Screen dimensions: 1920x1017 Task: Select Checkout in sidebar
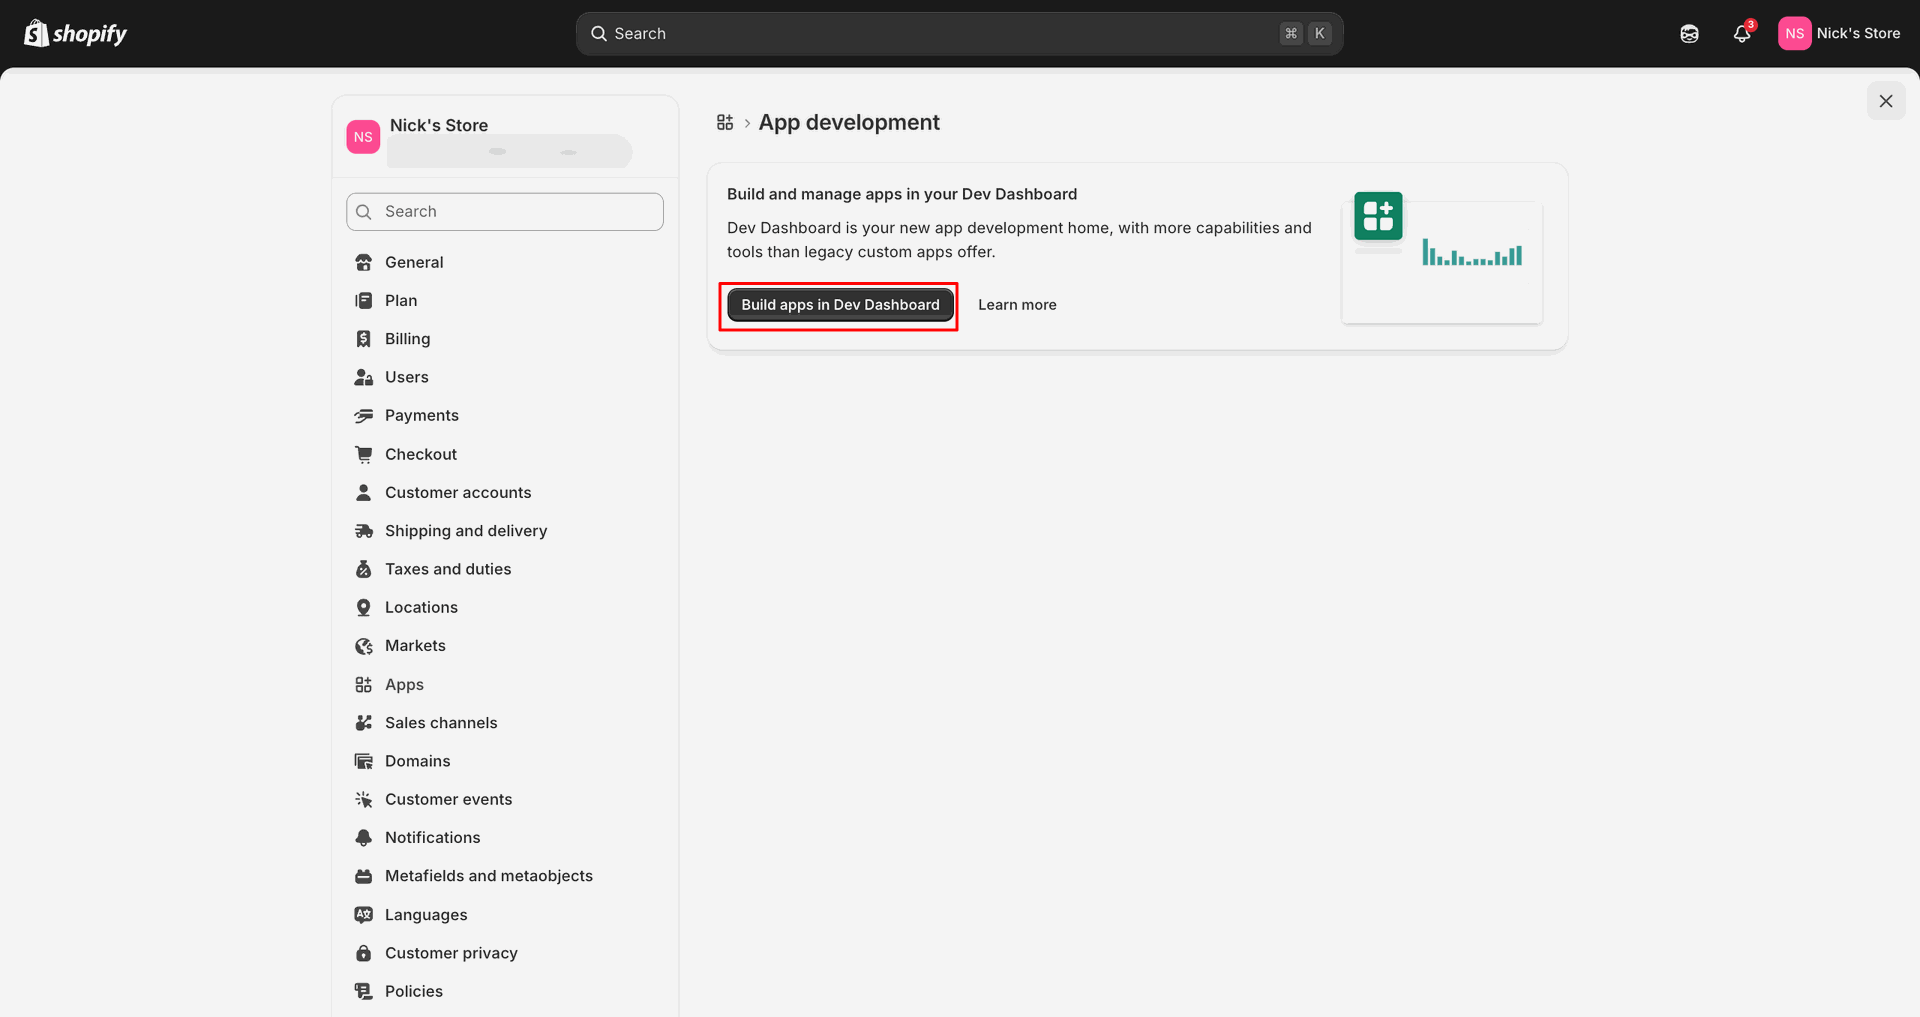(x=421, y=454)
